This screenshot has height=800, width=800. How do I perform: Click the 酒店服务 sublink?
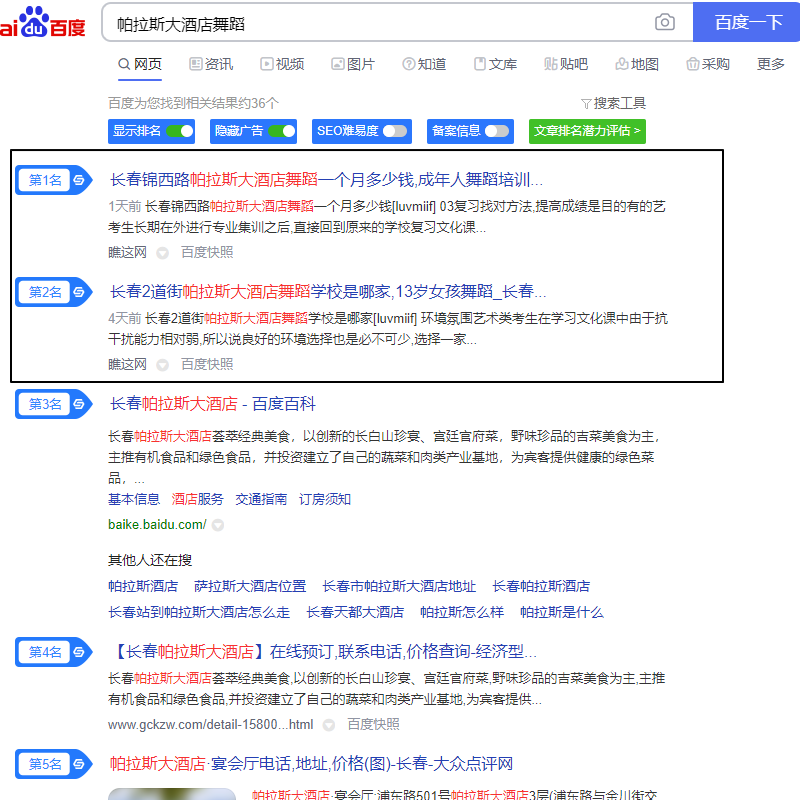pyautogui.click(x=197, y=499)
